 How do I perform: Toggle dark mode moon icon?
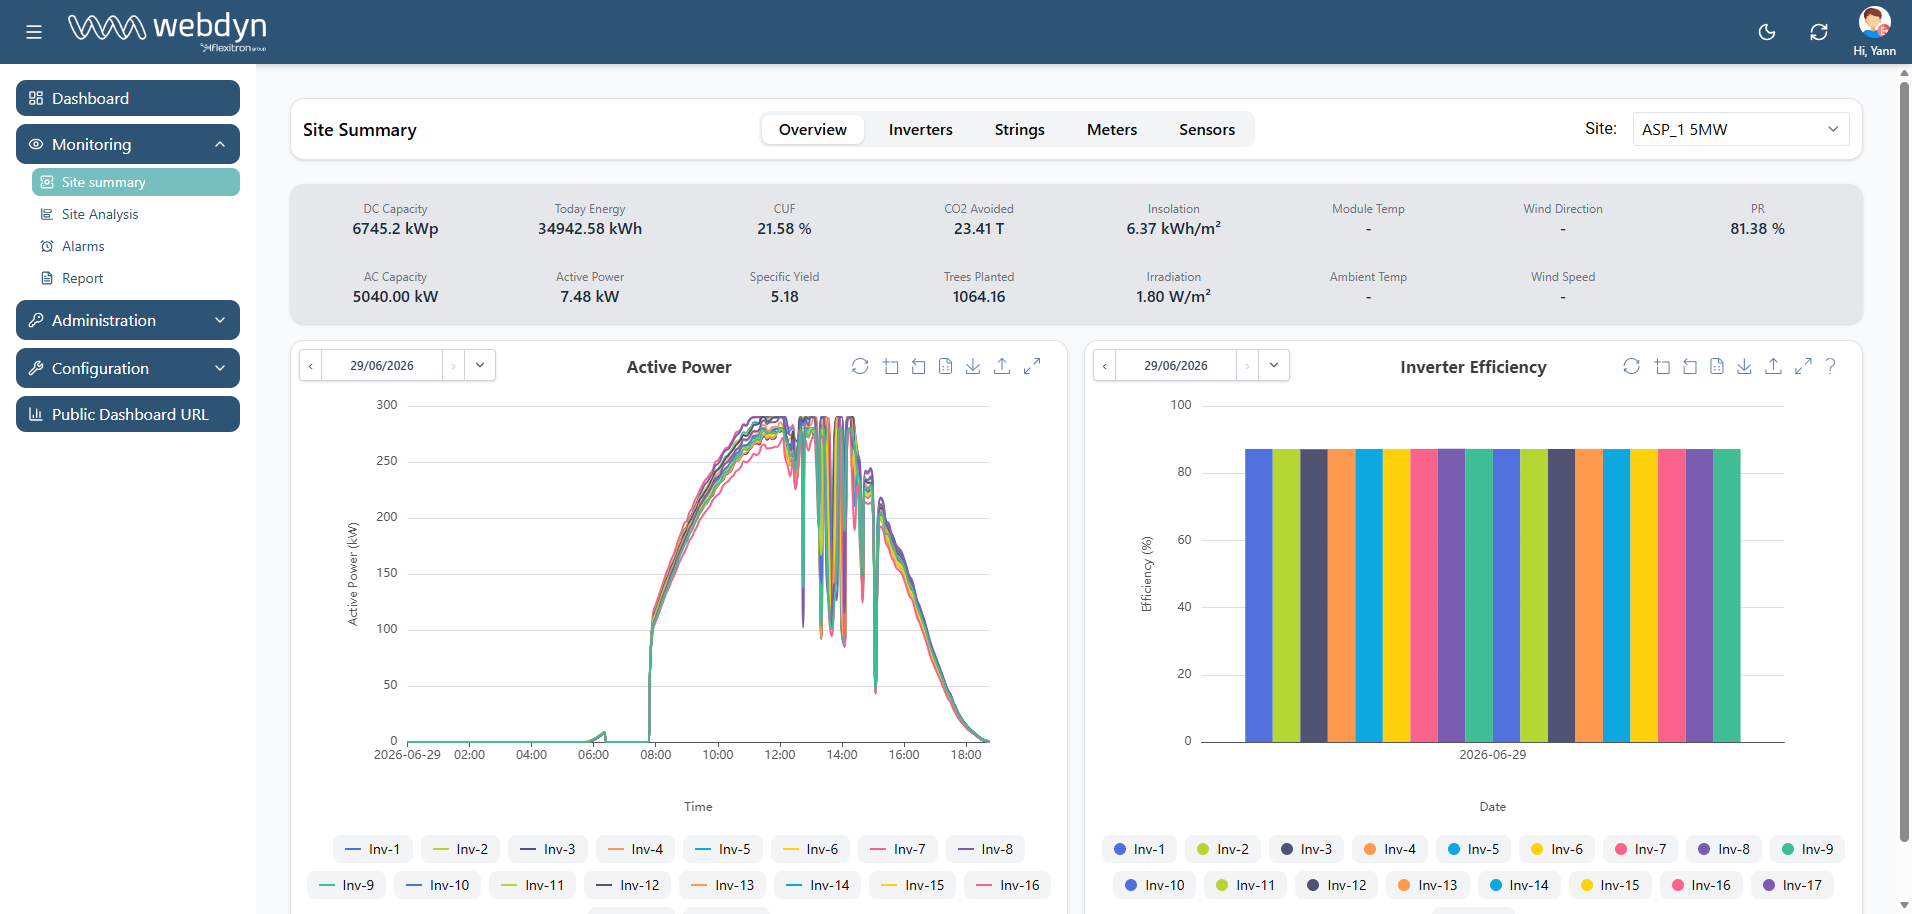[1767, 32]
